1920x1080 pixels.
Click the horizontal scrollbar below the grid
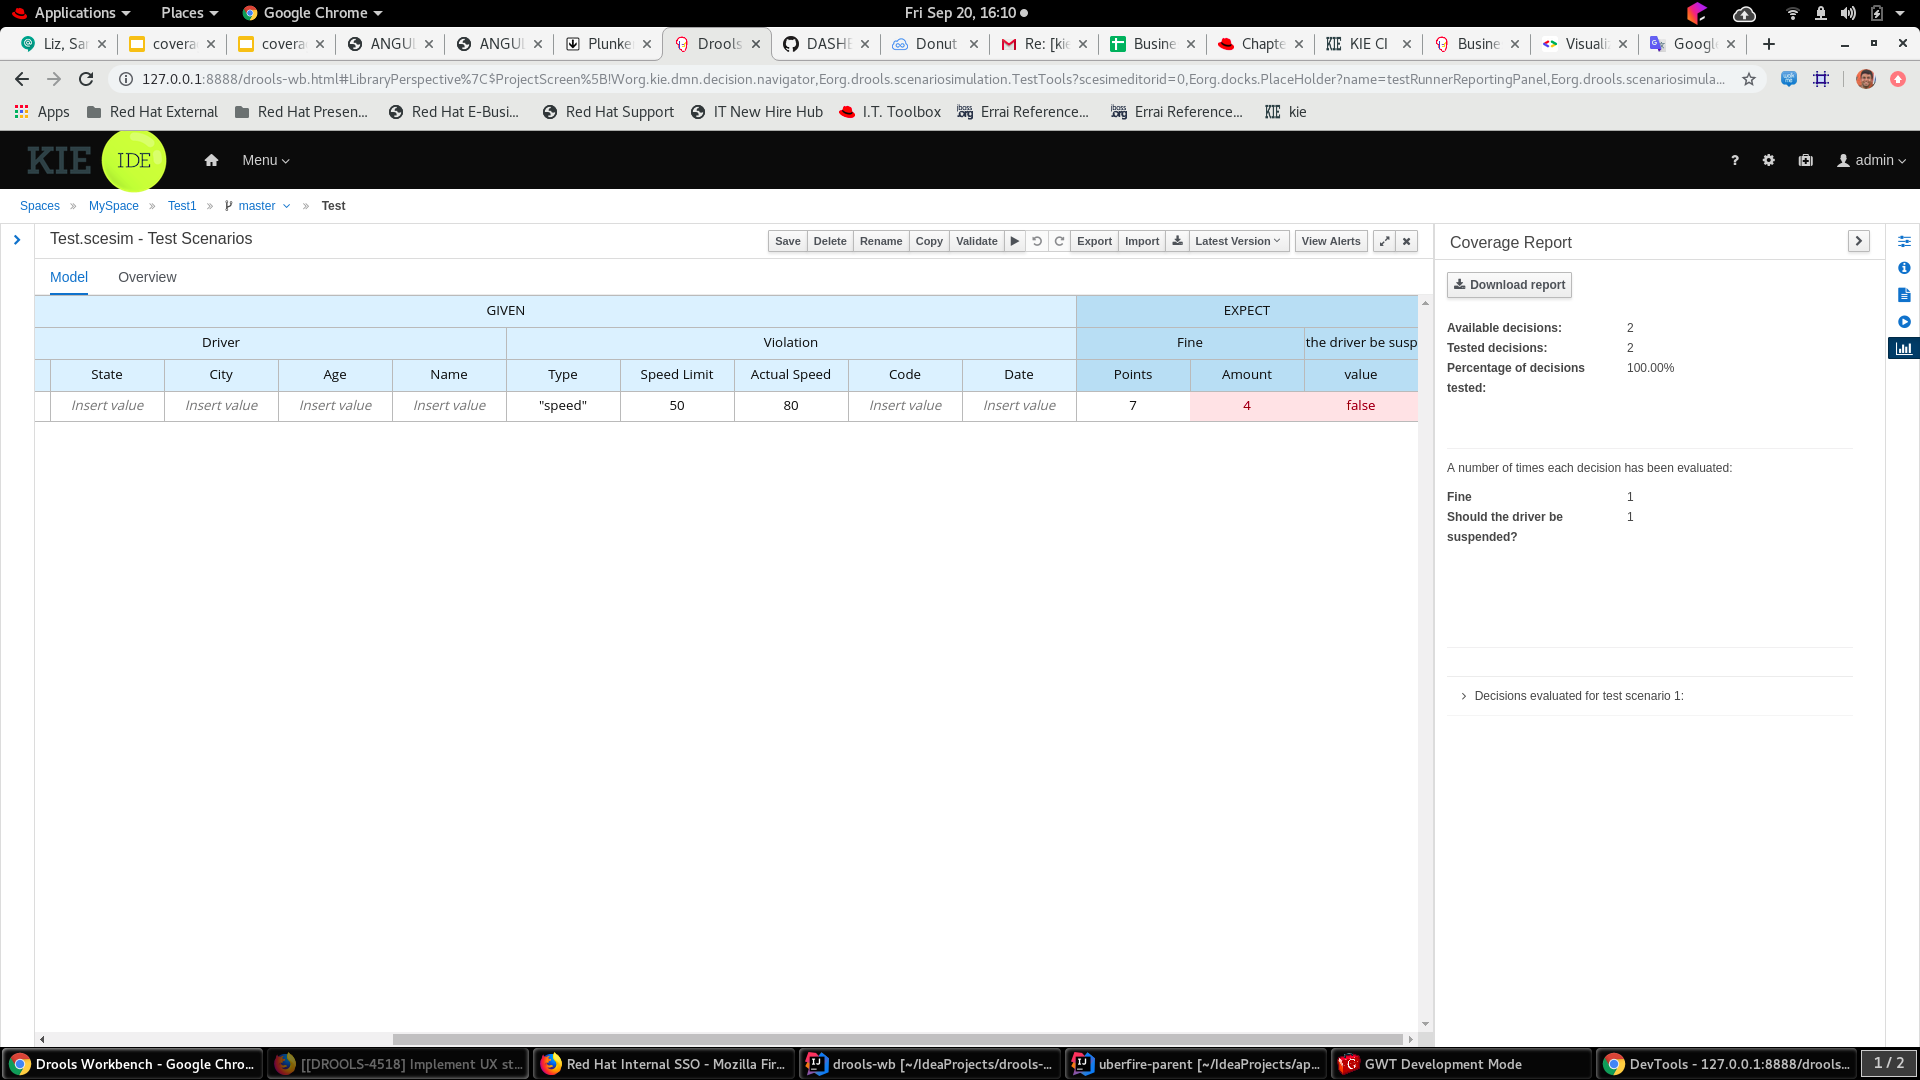[897, 1039]
